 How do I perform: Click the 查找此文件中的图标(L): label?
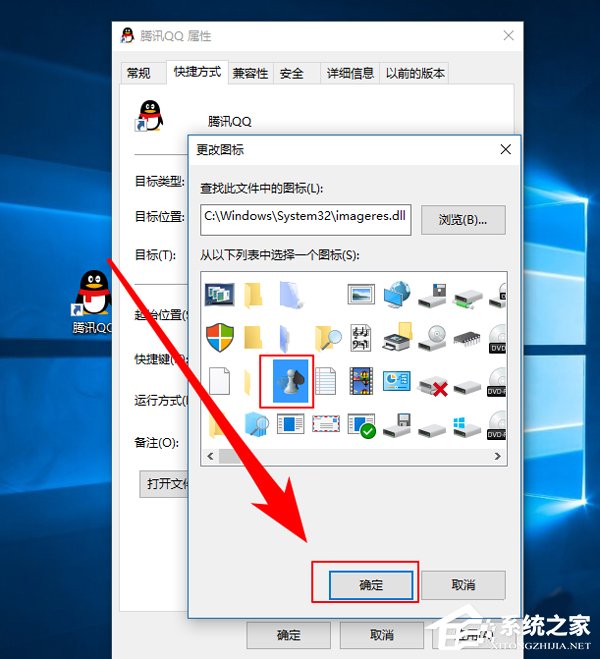[x=261, y=188]
